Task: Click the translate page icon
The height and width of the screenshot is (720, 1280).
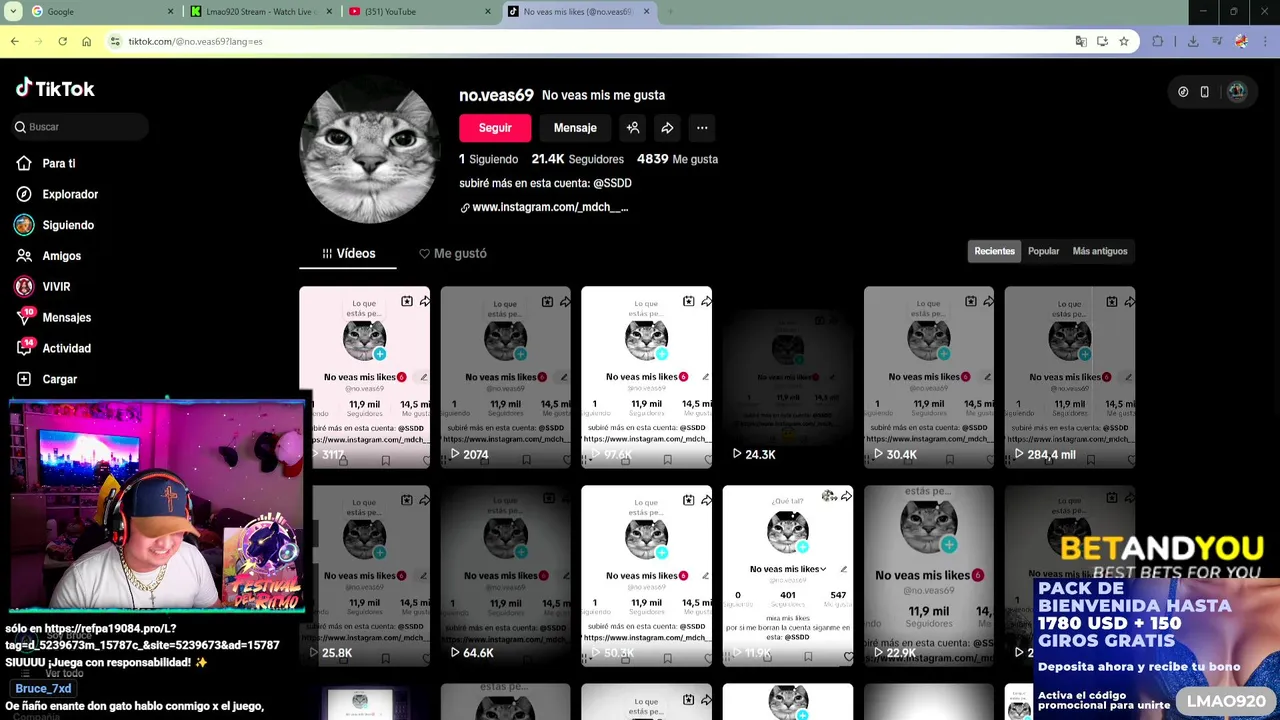Action: coord(1081,41)
